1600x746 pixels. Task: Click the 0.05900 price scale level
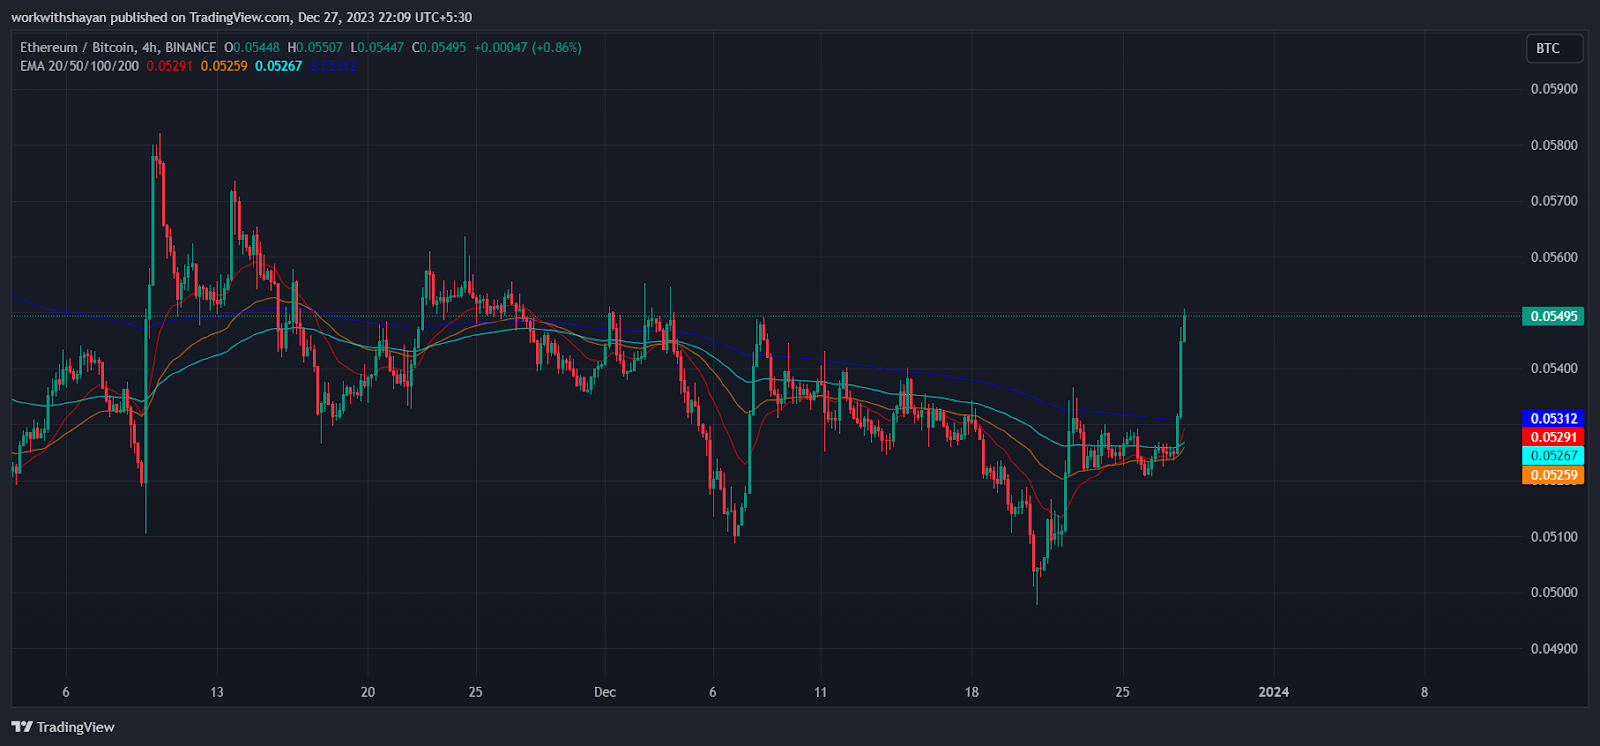click(1554, 89)
